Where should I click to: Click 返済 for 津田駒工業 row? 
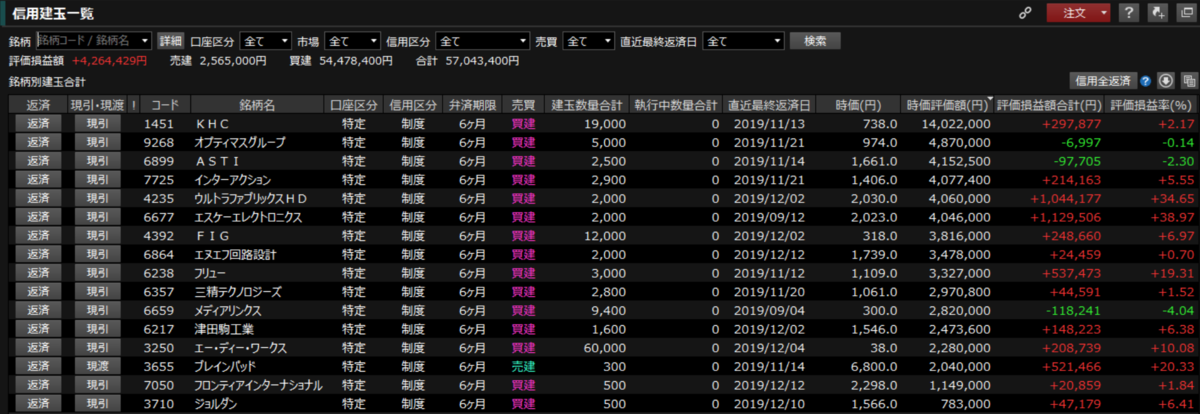pyautogui.click(x=38, y=329)
